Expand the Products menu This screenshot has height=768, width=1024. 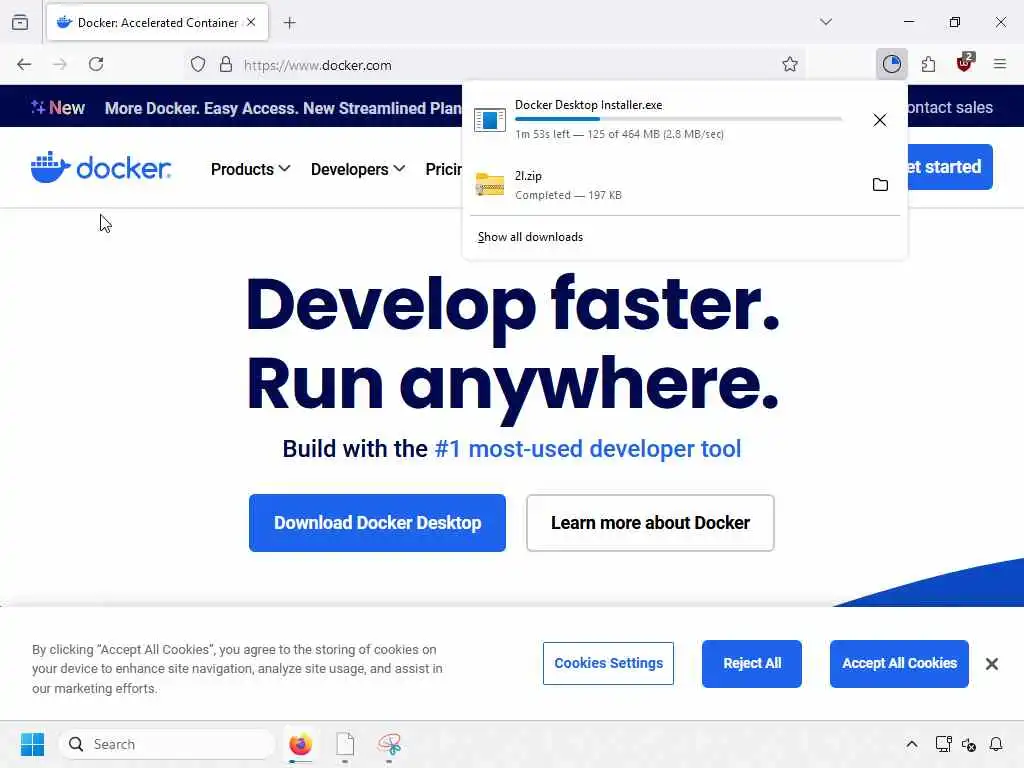[x=250, y=169]
